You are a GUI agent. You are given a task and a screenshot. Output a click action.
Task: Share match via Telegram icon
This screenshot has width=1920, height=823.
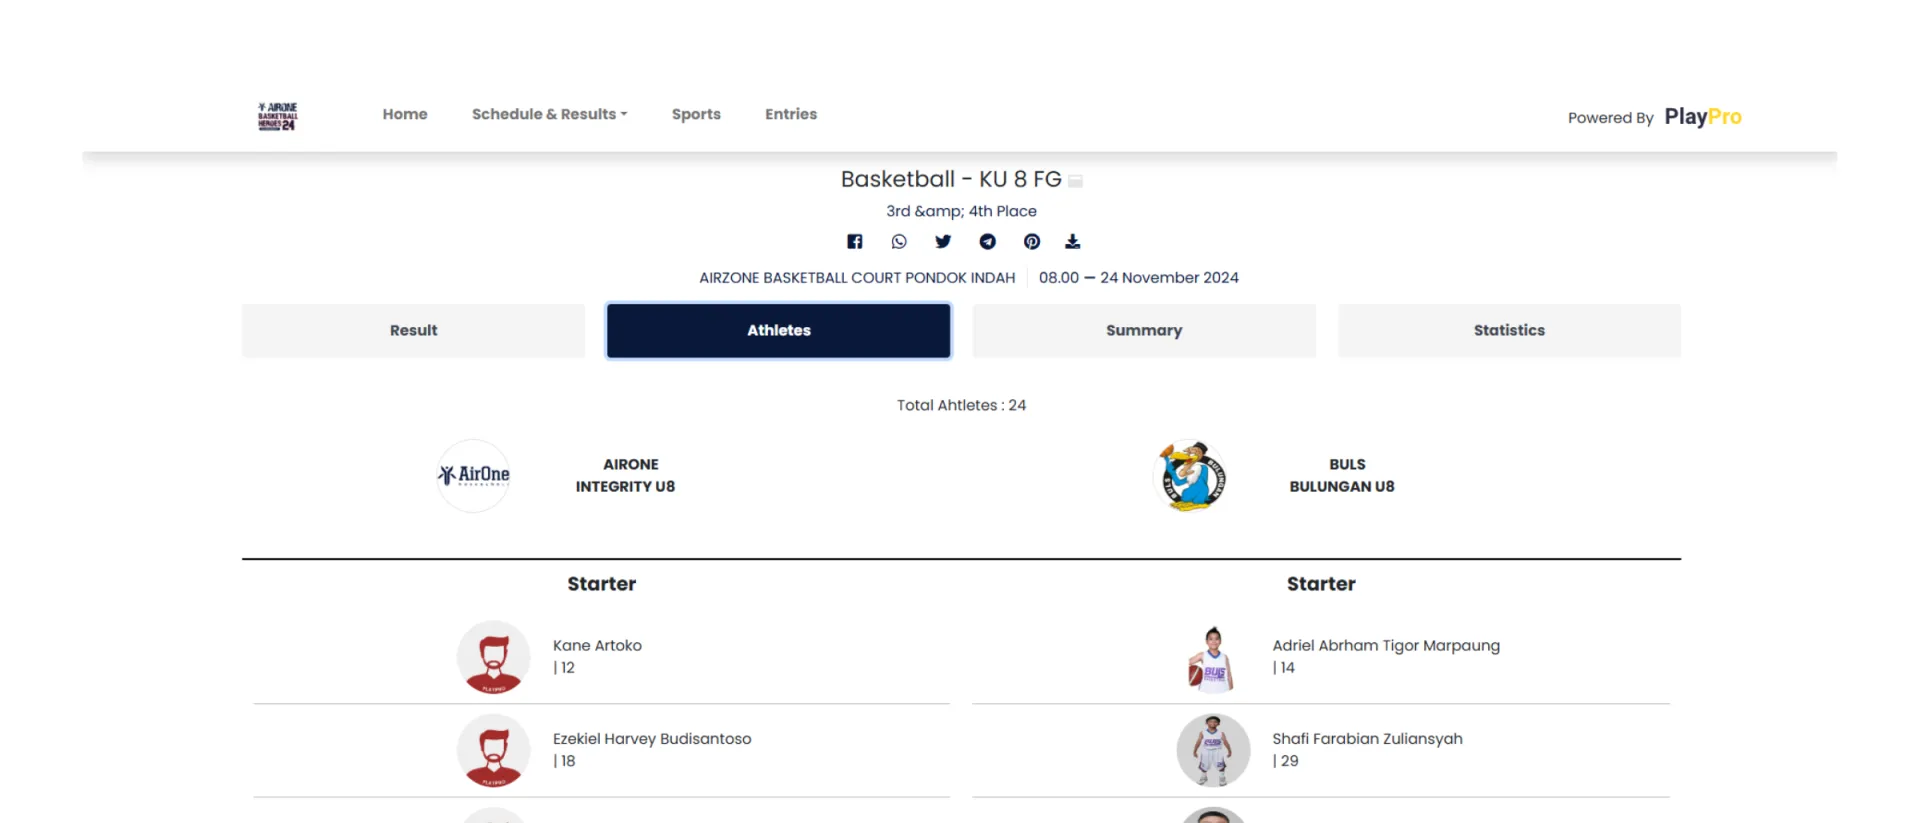tap(987, 242)
